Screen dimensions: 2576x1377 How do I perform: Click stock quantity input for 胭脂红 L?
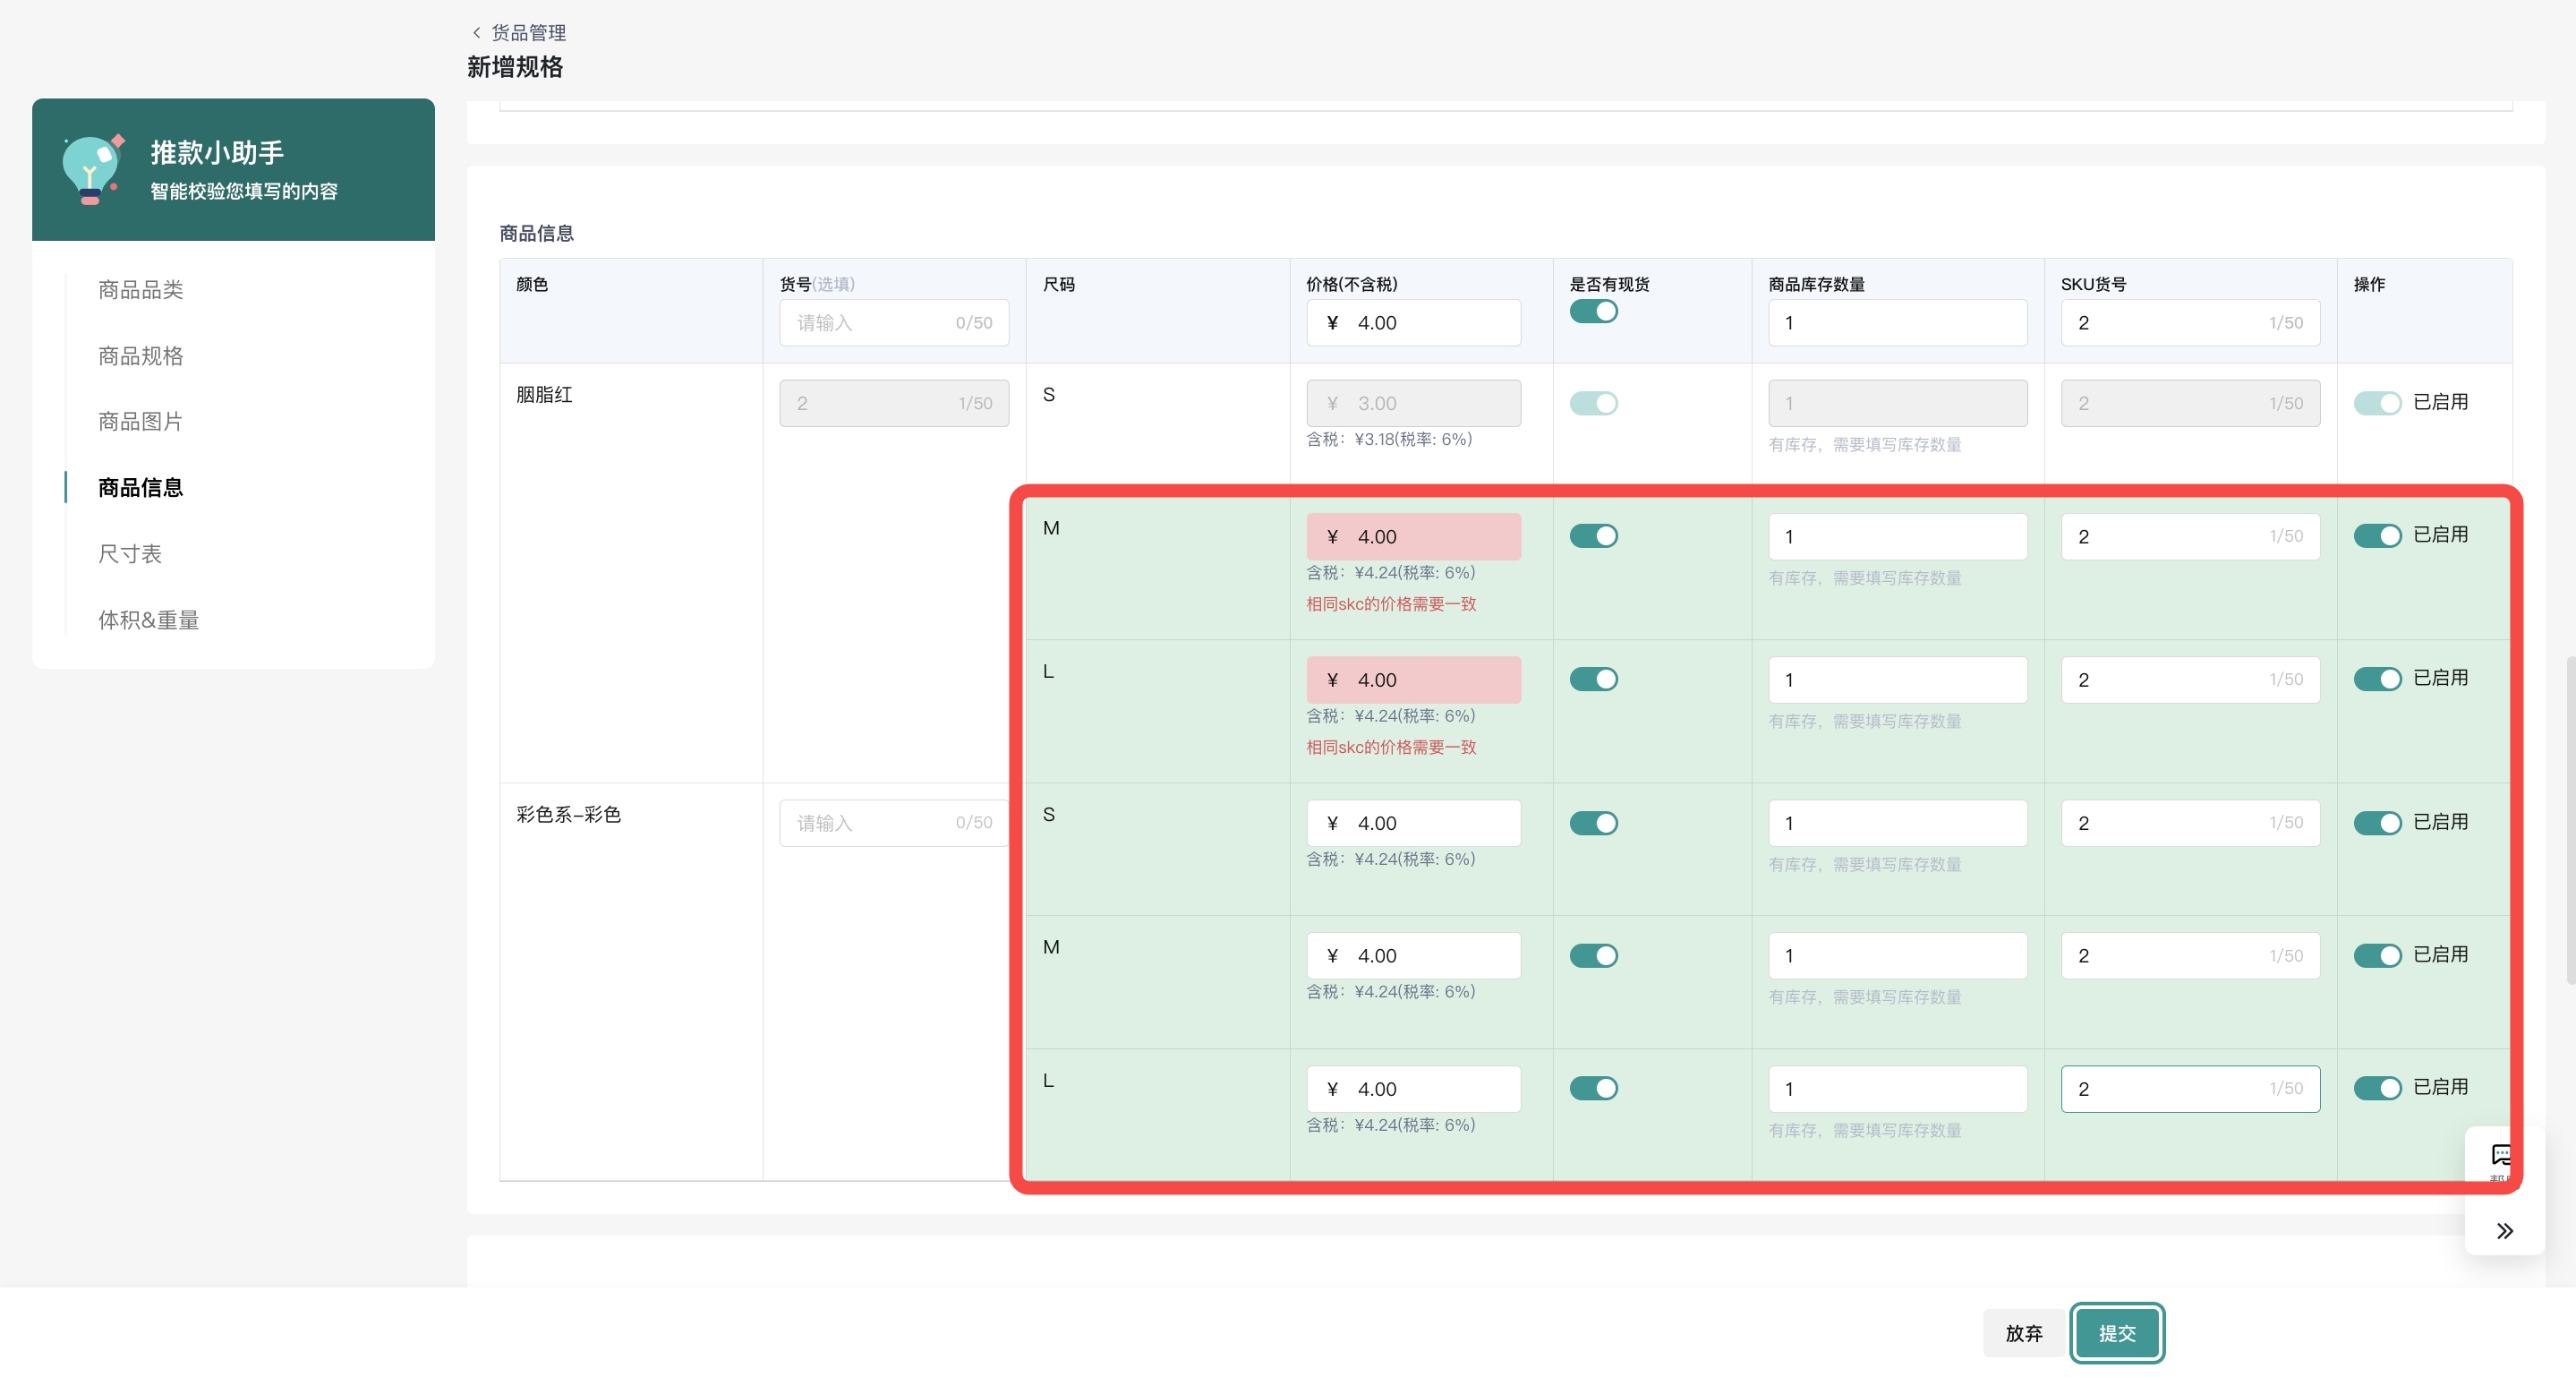(x=1897, y=680)
